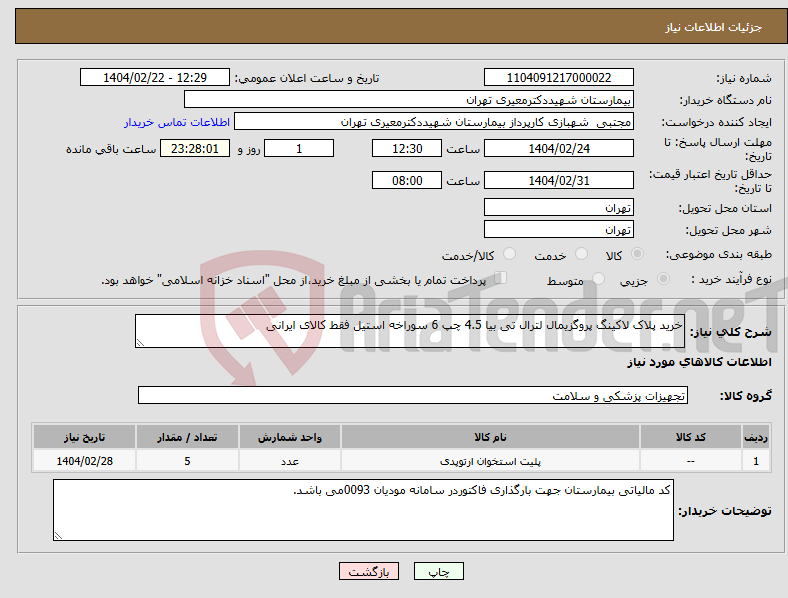
Task: Click the تعداد / مقدار column header
Action: [x=187, y=437]
